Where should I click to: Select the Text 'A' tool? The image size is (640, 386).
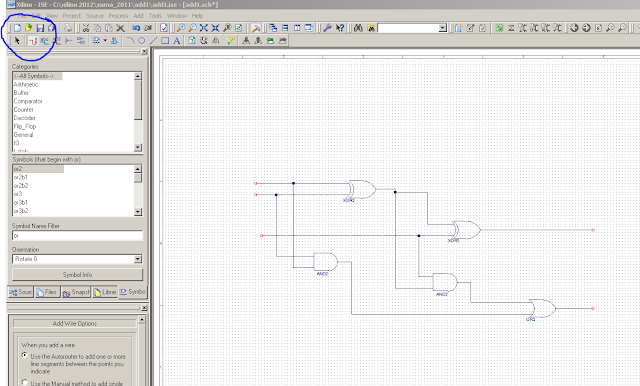tap(176, 40)
